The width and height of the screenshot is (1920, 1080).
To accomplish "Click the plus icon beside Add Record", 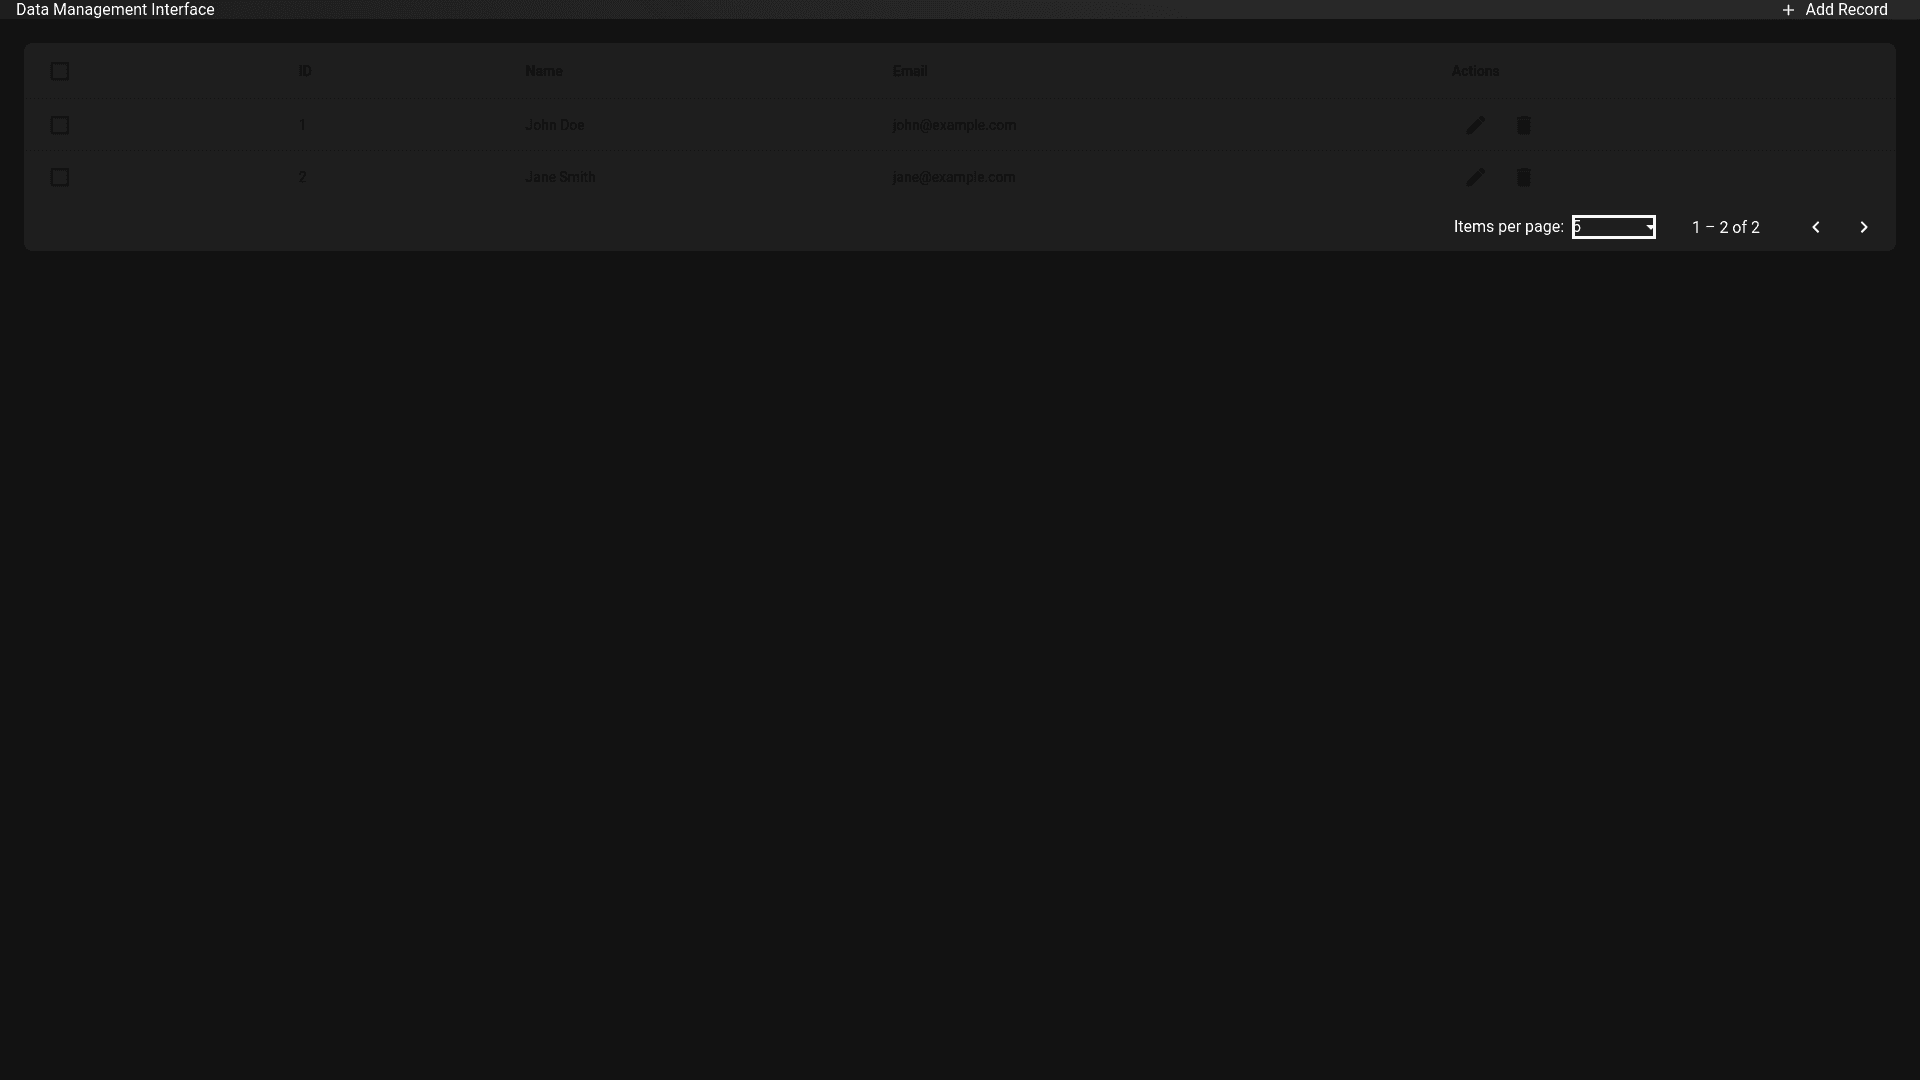I will coord(1788,10).
